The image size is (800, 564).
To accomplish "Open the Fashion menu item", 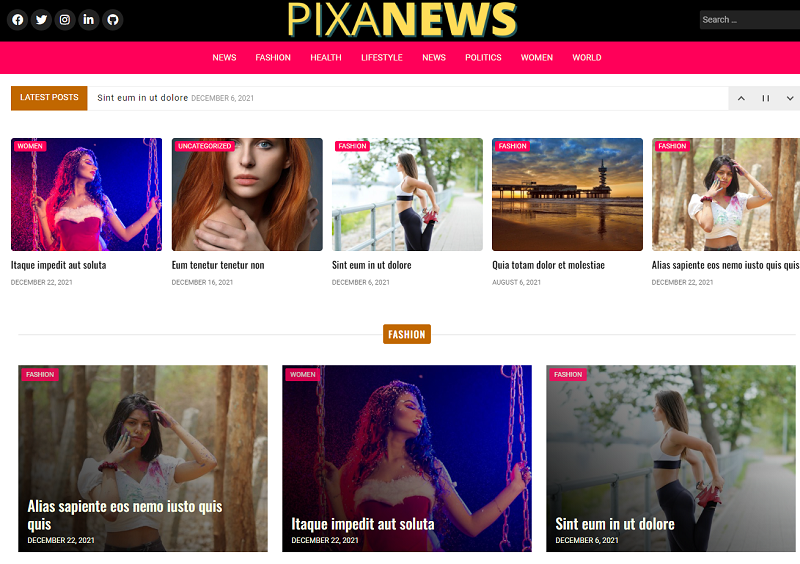I will coord(273,58).
